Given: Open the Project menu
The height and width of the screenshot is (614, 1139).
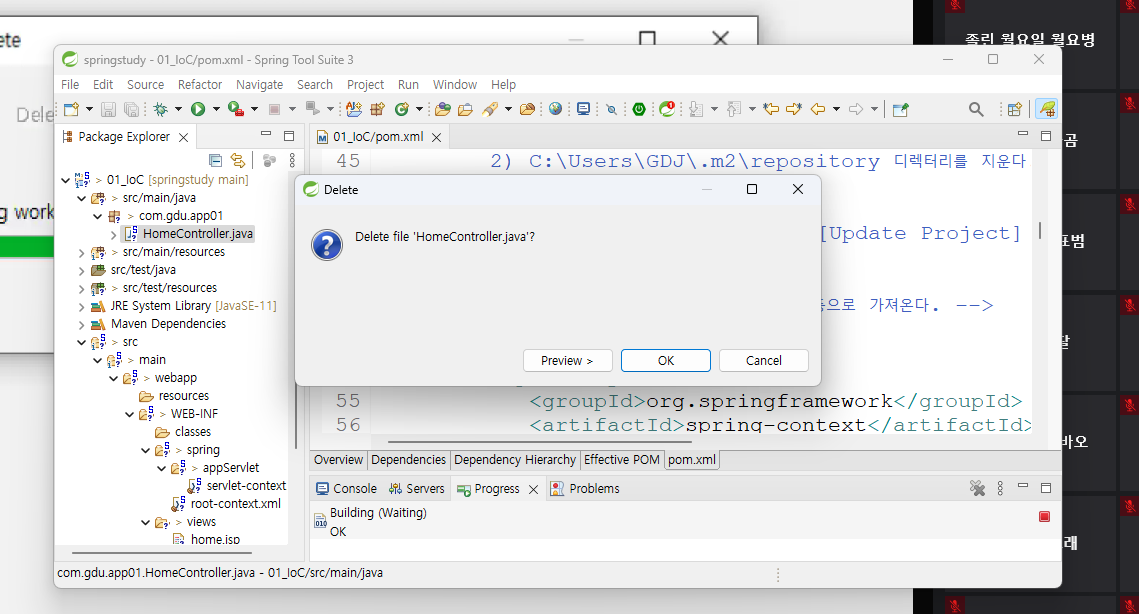Looking at the screenshot, I should point(365,85).
